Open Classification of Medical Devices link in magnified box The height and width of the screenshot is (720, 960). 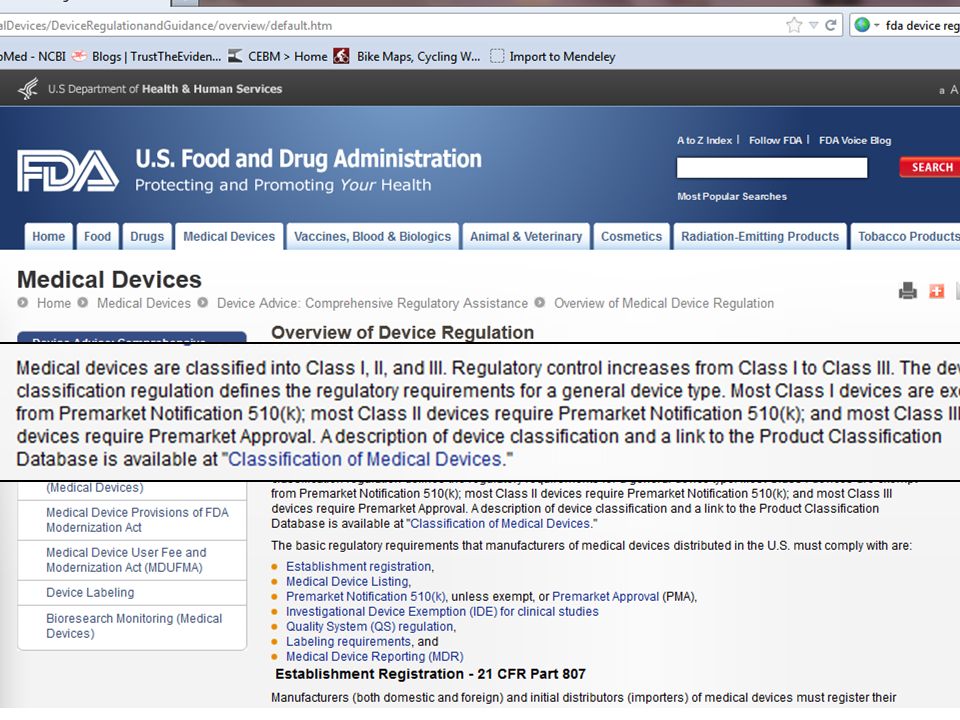[x=367, y=459]
